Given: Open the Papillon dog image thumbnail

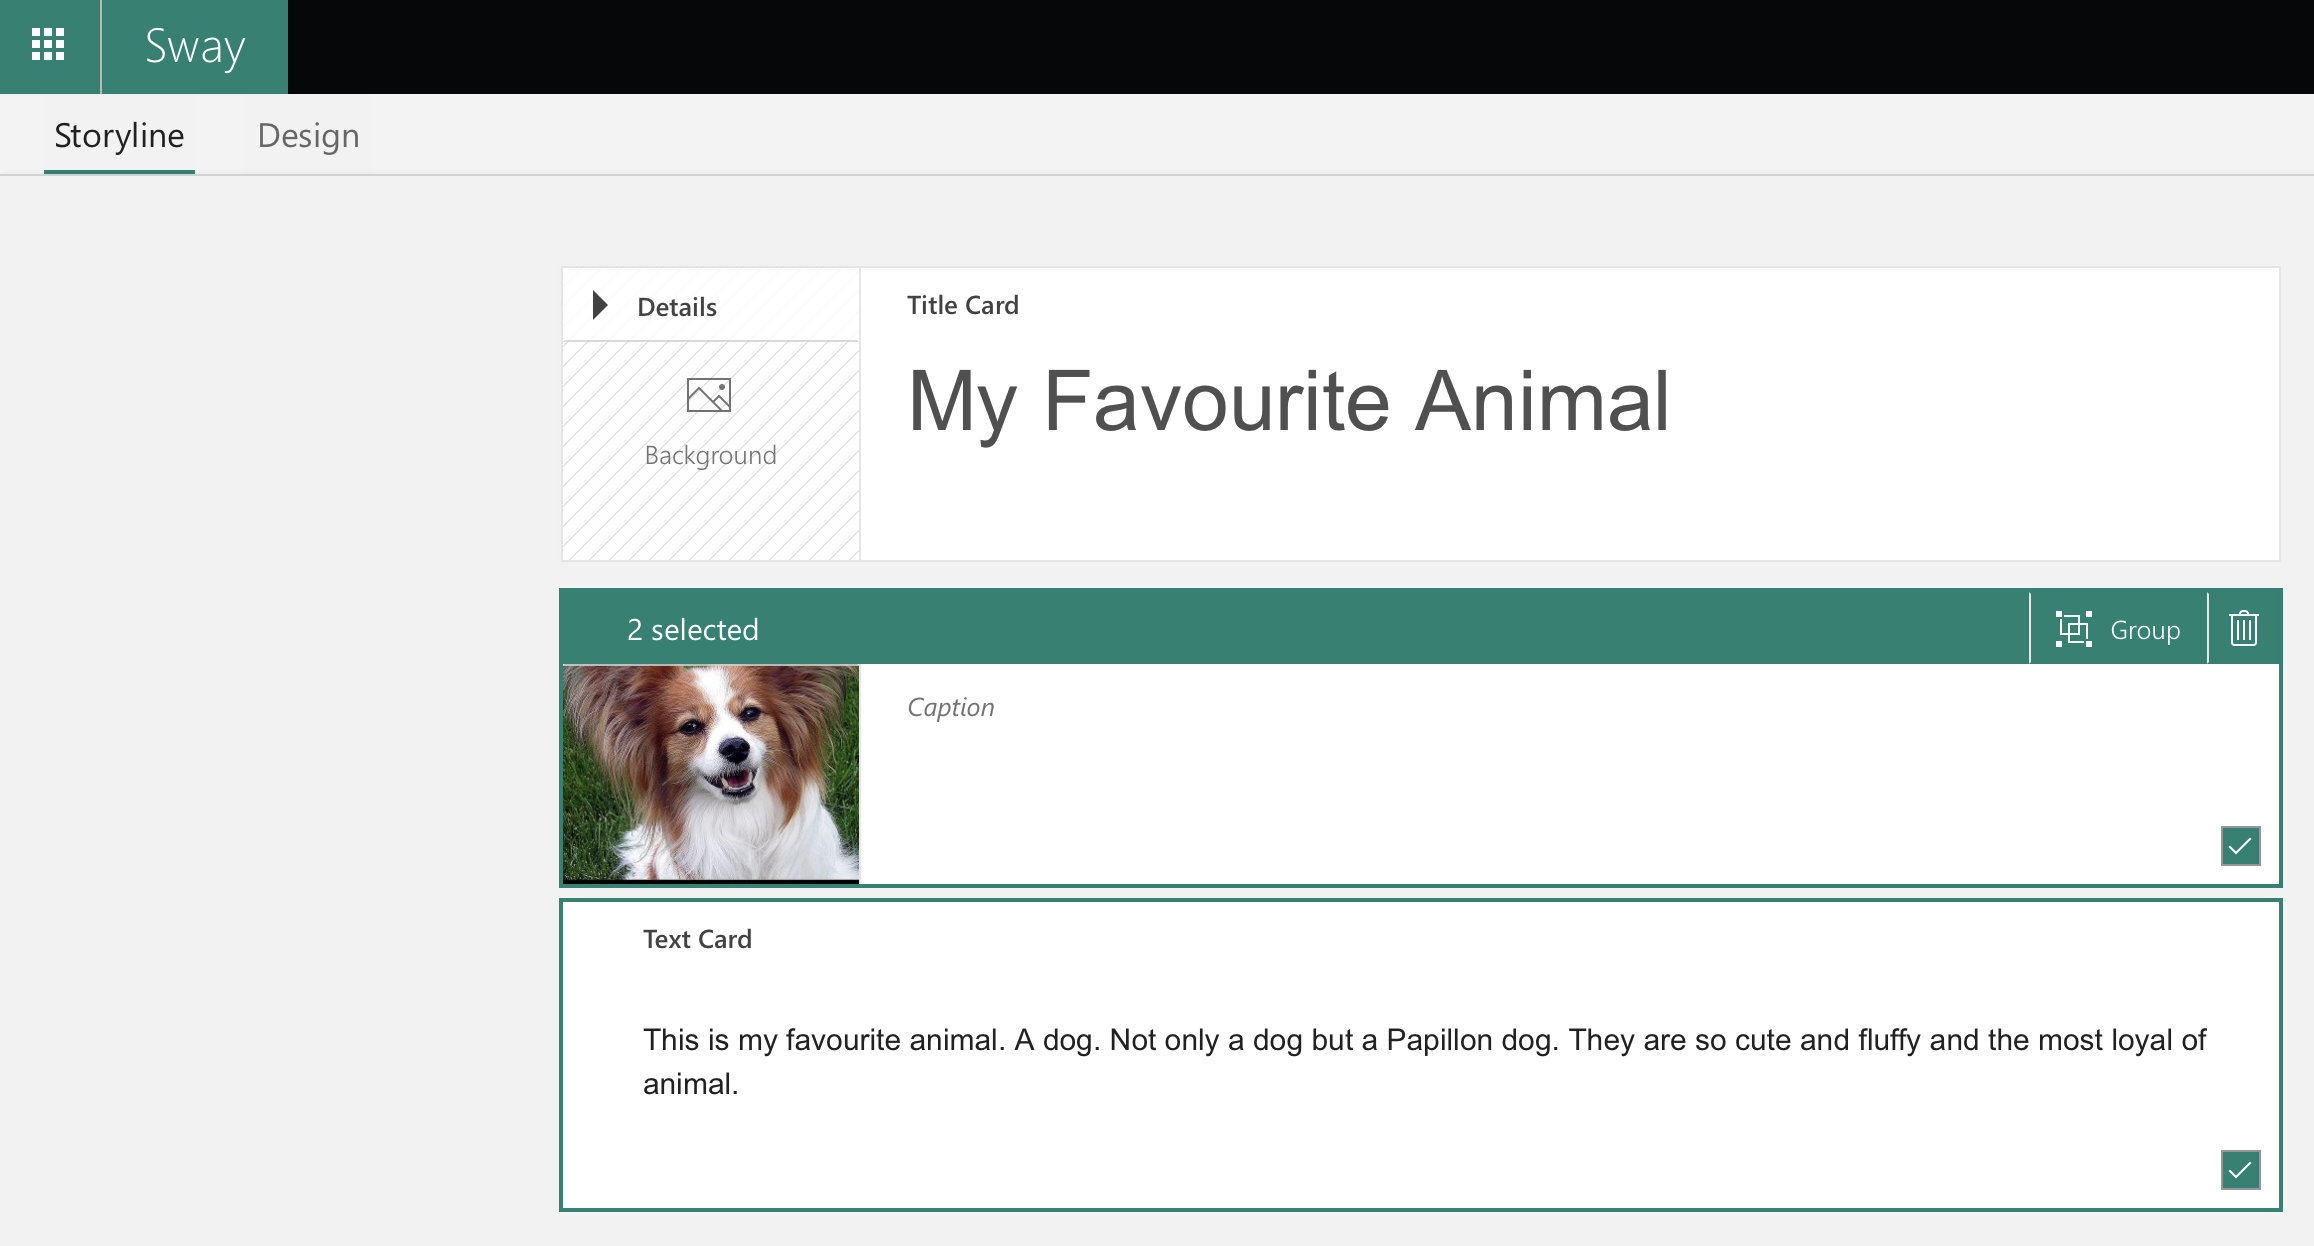Looking at the screenshot, I should [711, 773].
